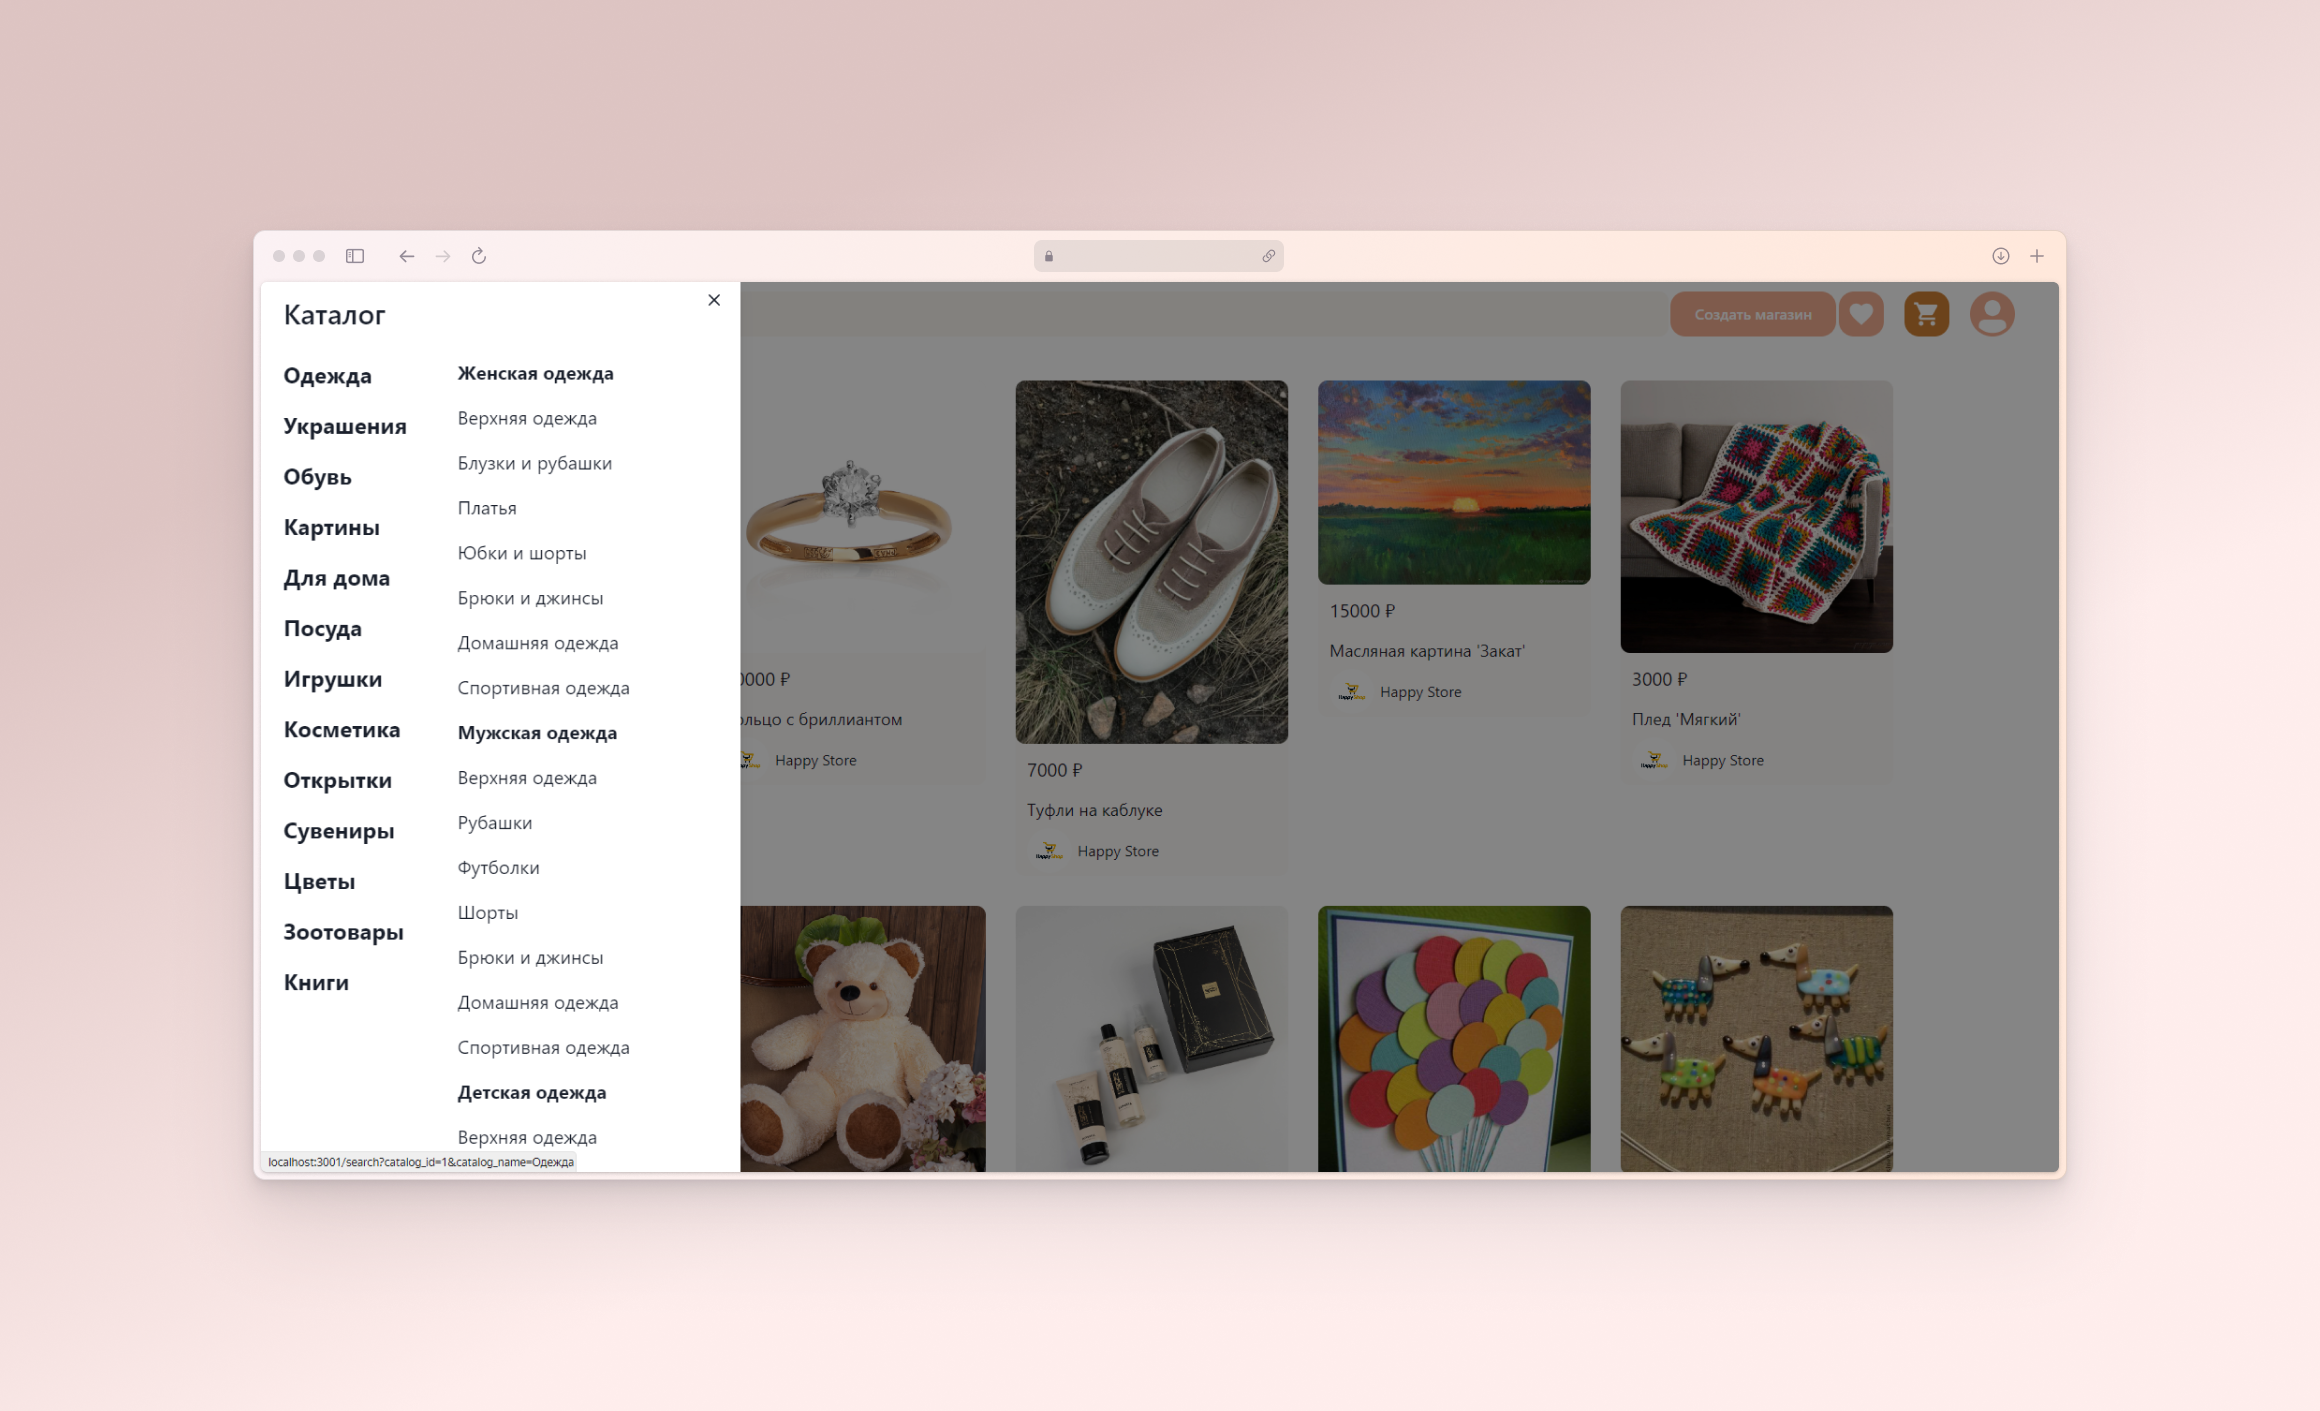Click the browser reload icon
The image size is (2320, 1411).
479,256
